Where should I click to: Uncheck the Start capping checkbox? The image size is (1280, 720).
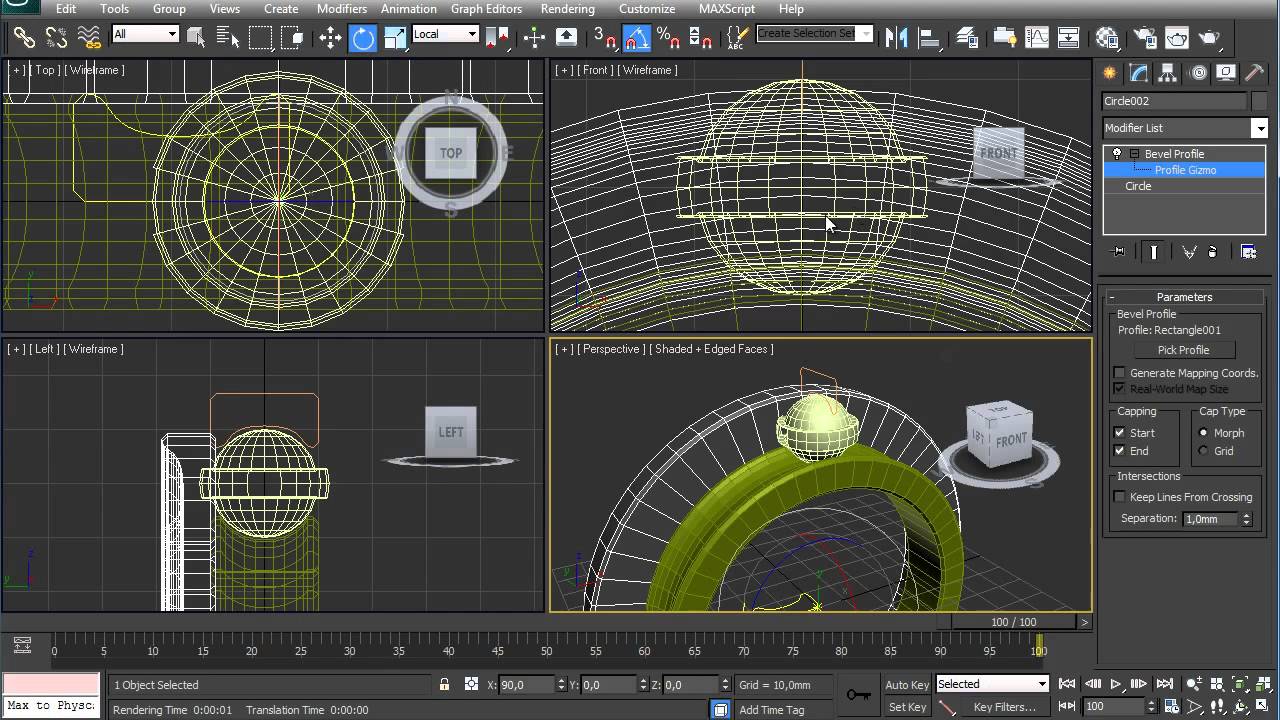tap(1119, 433)
